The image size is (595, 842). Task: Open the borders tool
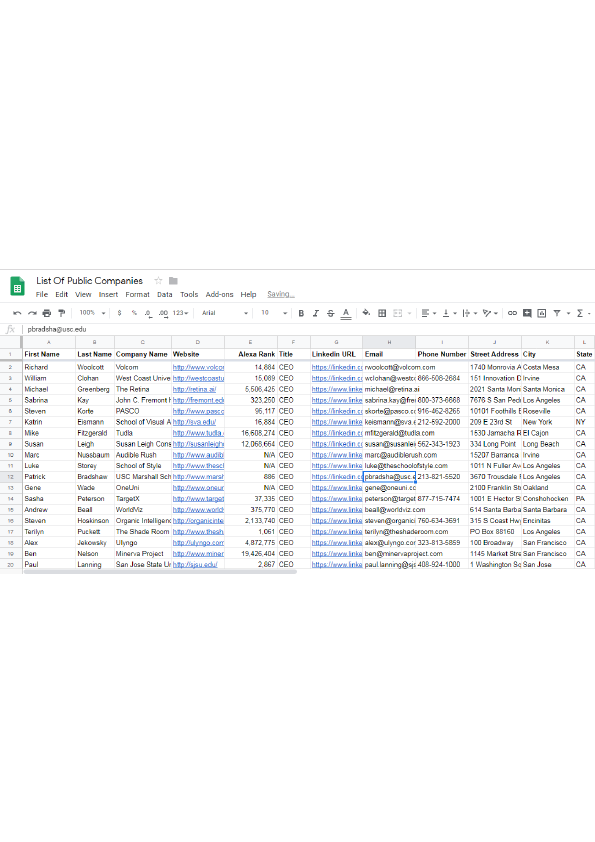click(382, 313)
